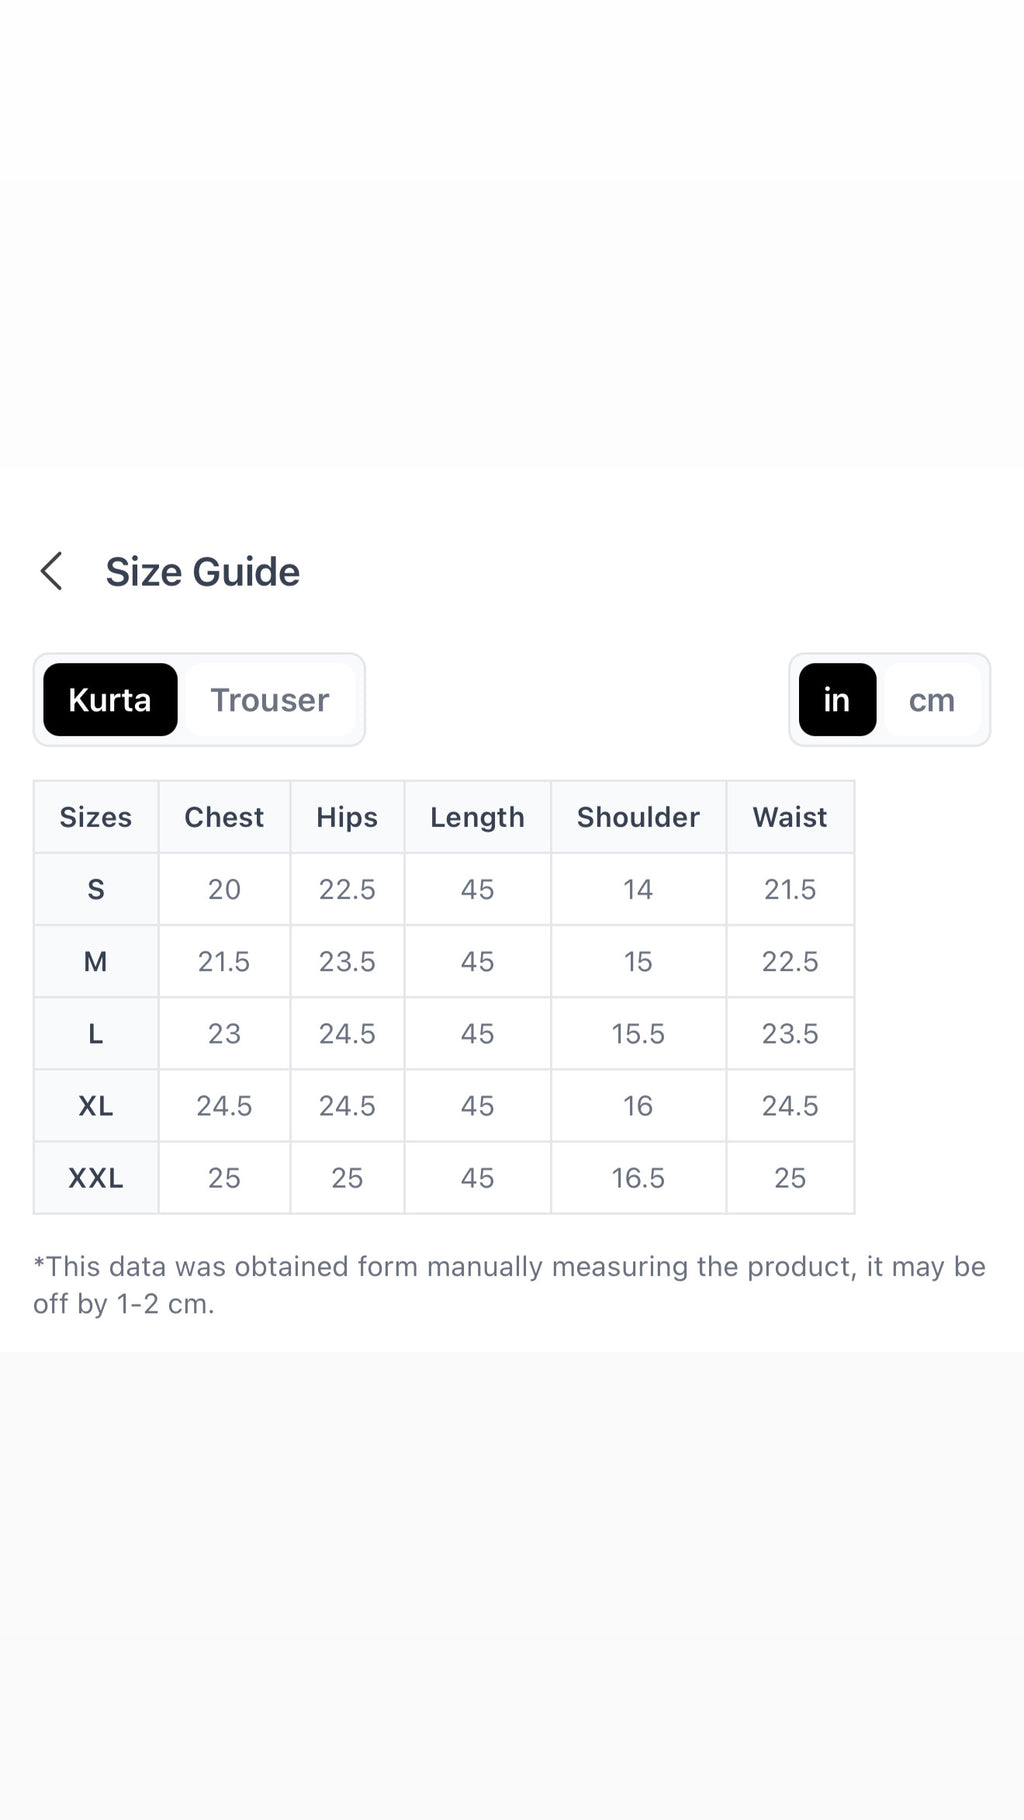Viewport: 1024px width, 1820px height.
Task: Select the XXL size row label
Action: tap(96, 1177)
